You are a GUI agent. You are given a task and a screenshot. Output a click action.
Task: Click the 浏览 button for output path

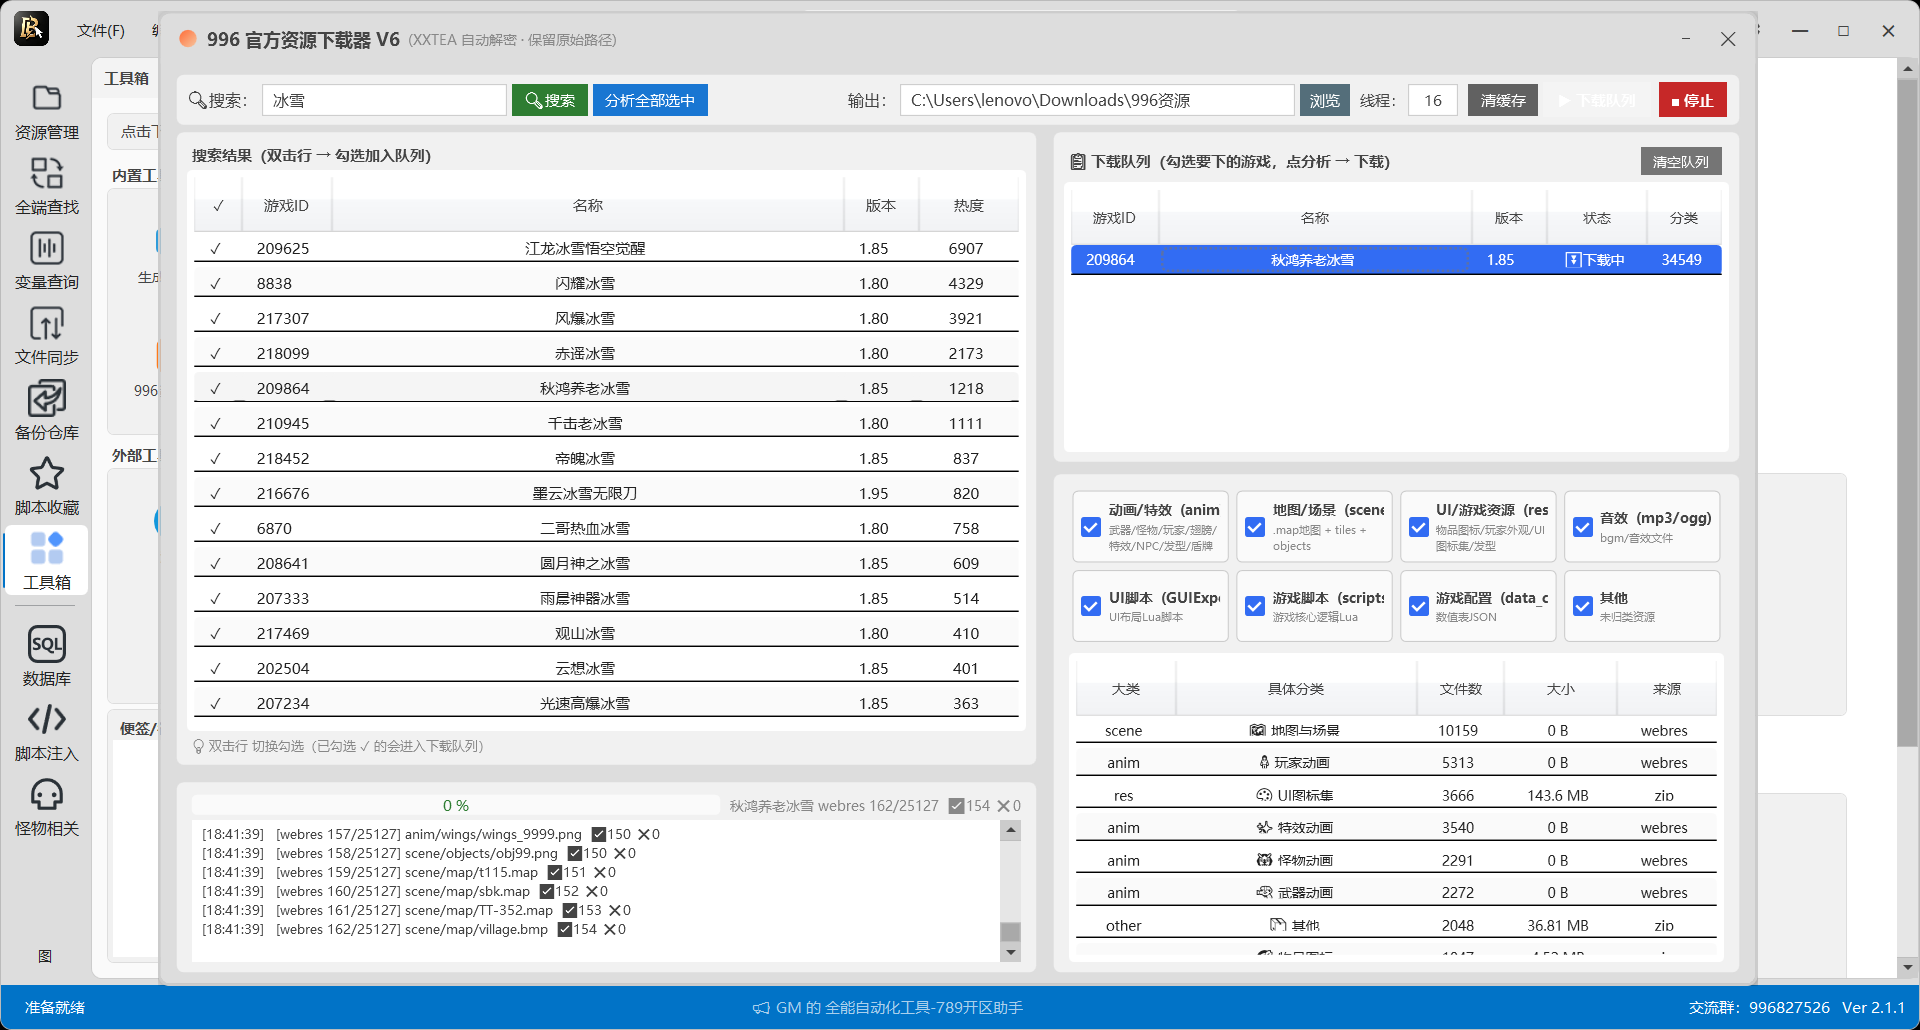(x=1325, y=100)
